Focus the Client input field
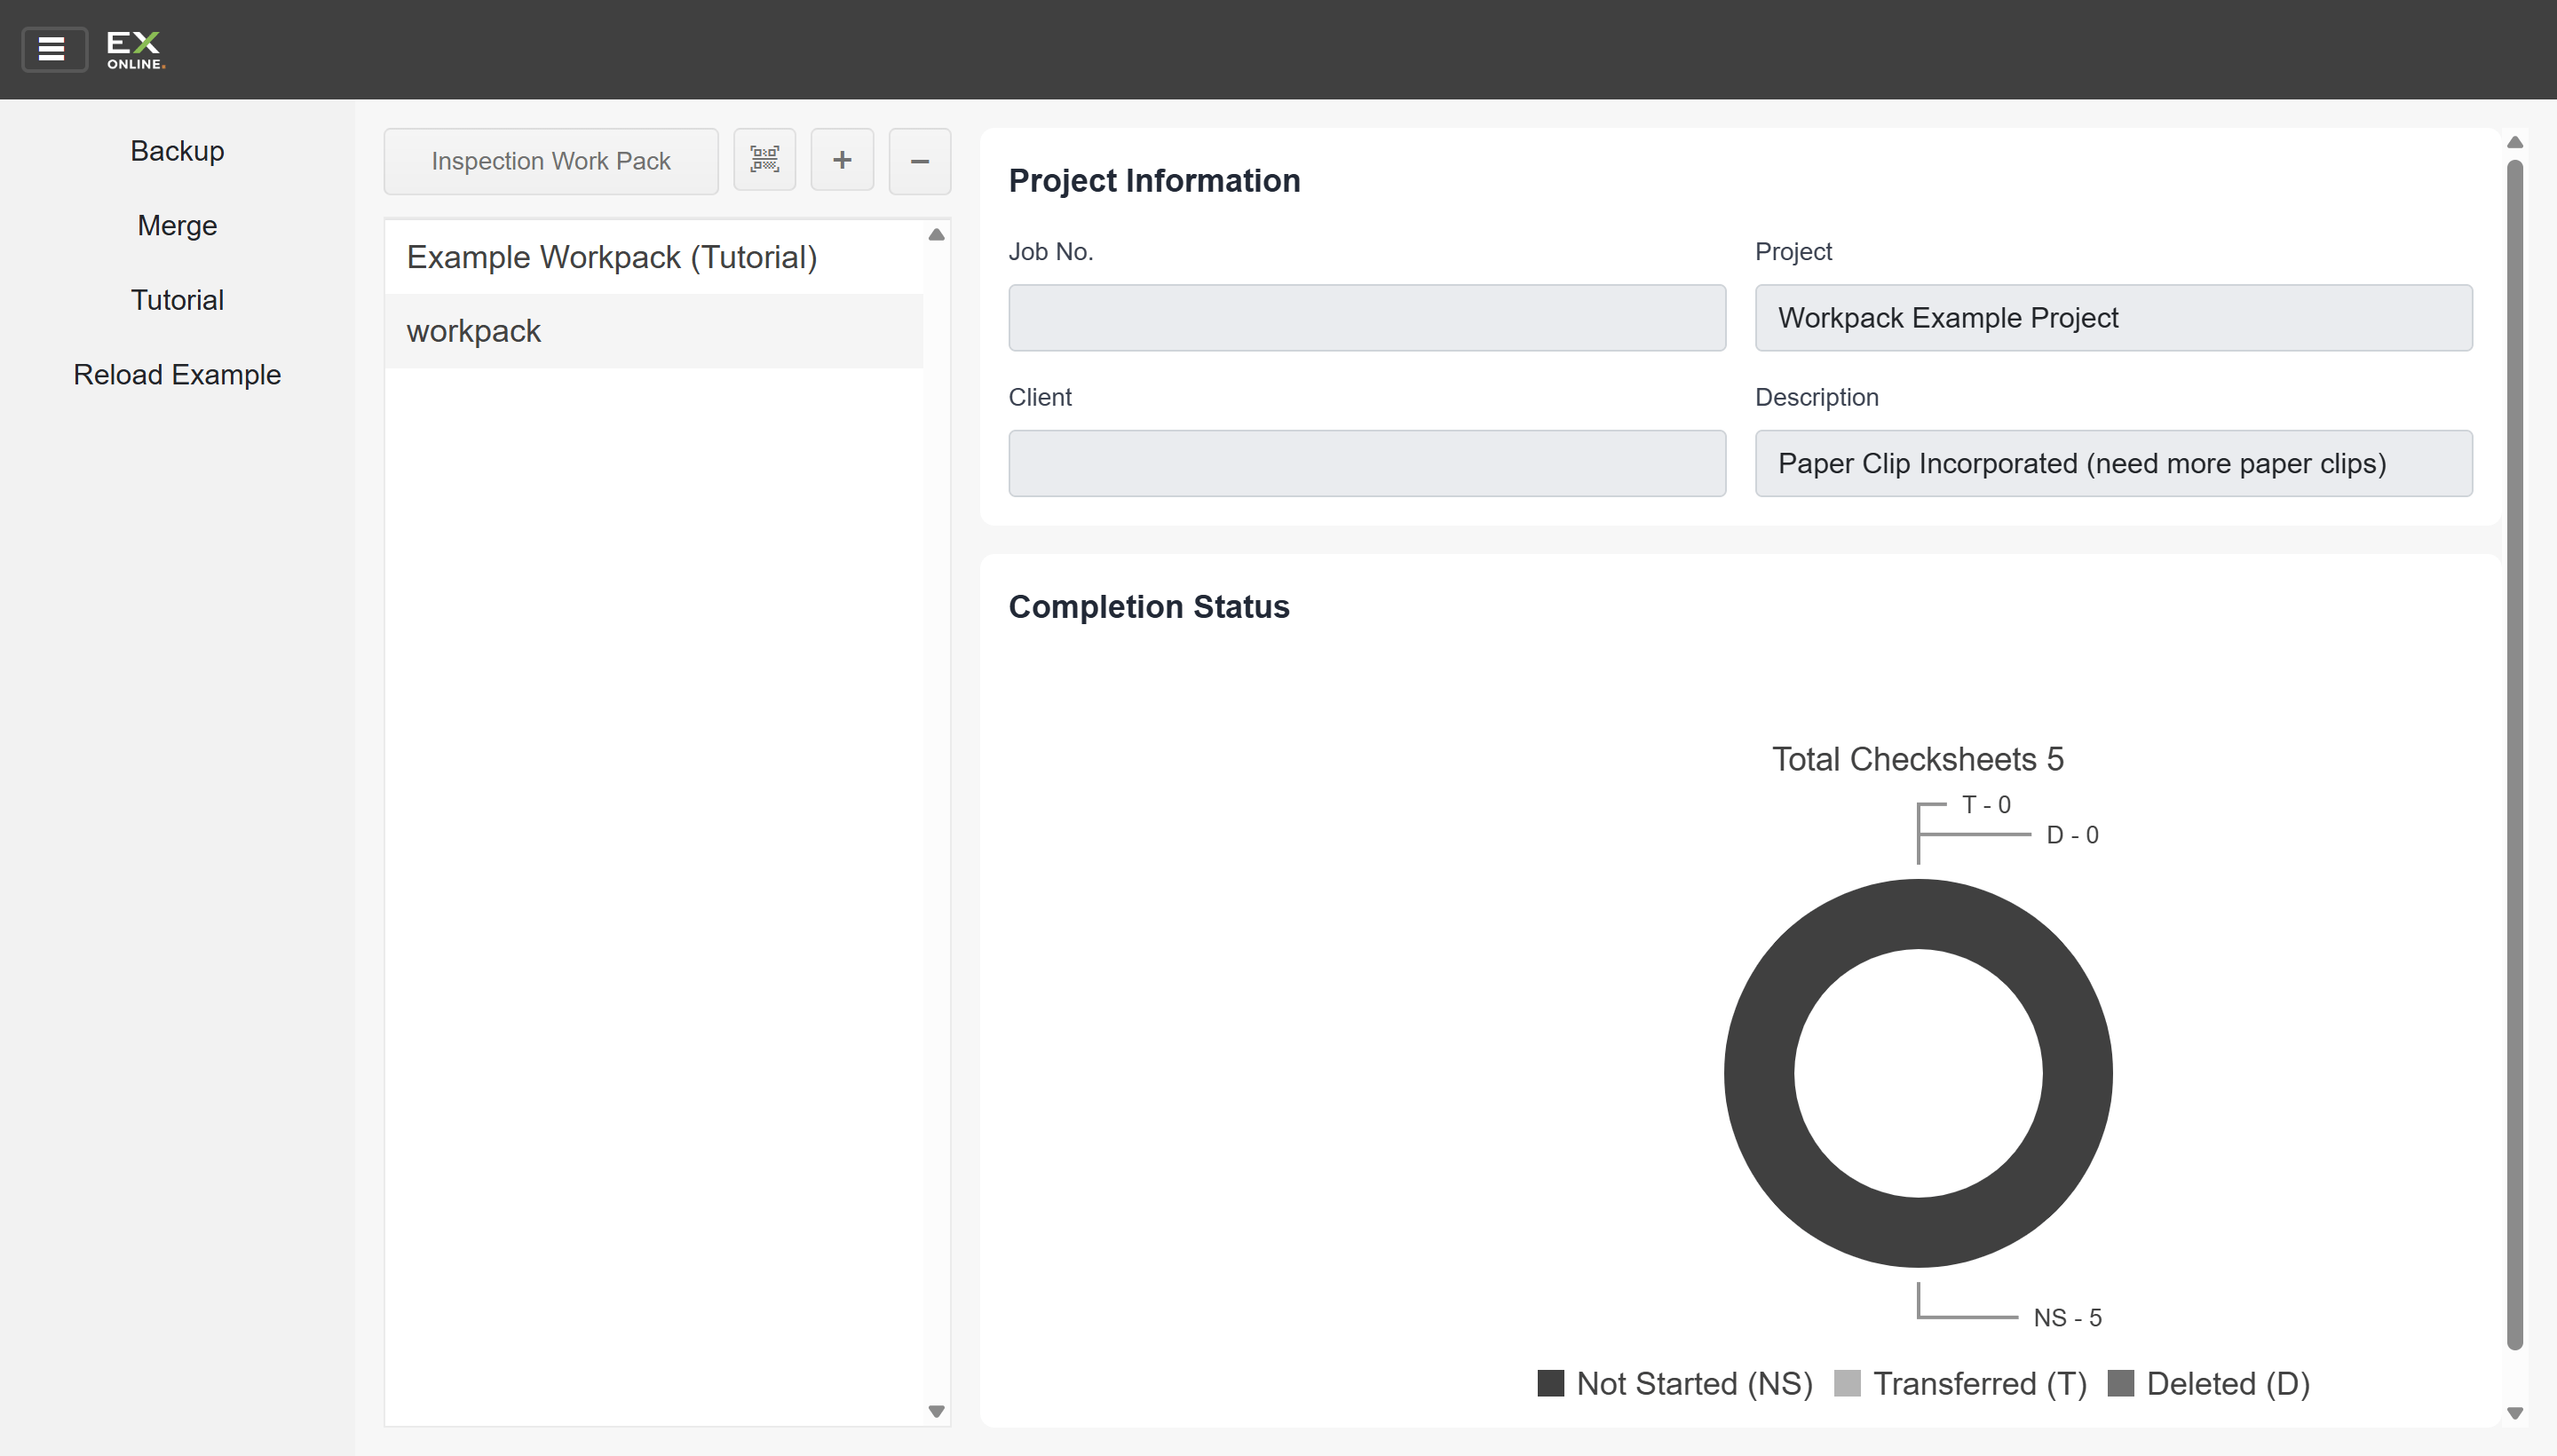The image size is (2557, 1456). point(1367,464)
